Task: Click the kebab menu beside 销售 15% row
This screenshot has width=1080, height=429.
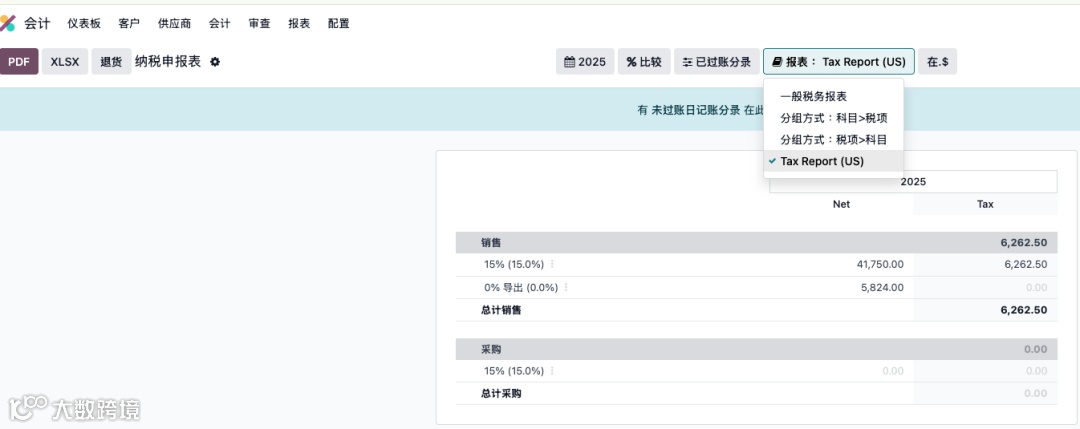Action: pyautogui.click(x=552, y=265)
